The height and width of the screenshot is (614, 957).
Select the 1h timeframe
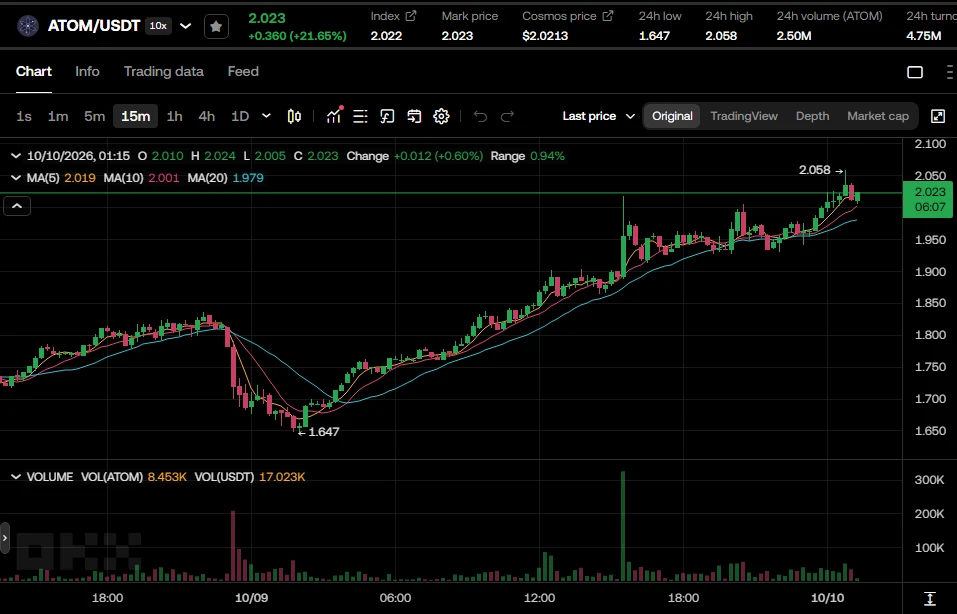click(x=175, y=116)
